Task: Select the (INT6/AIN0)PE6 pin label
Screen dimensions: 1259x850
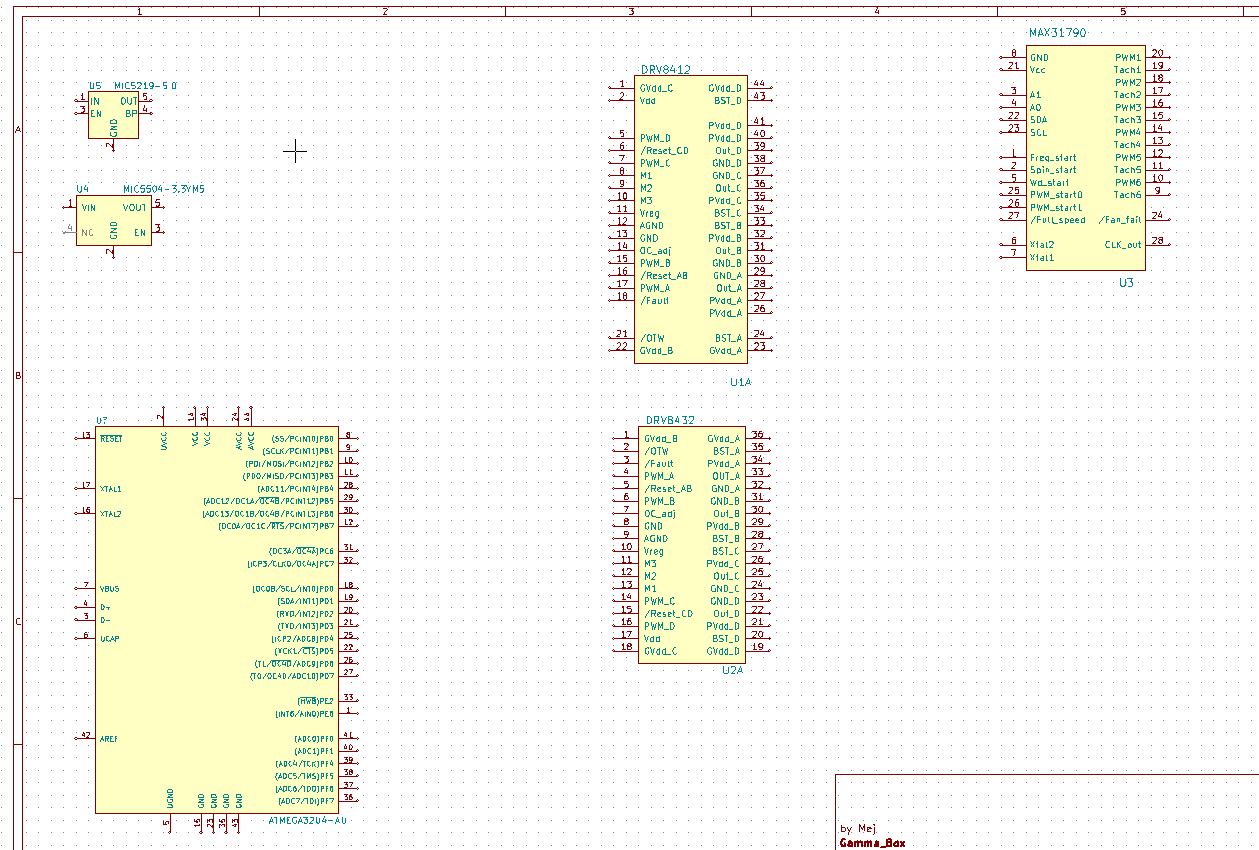Action: (304, 714)
